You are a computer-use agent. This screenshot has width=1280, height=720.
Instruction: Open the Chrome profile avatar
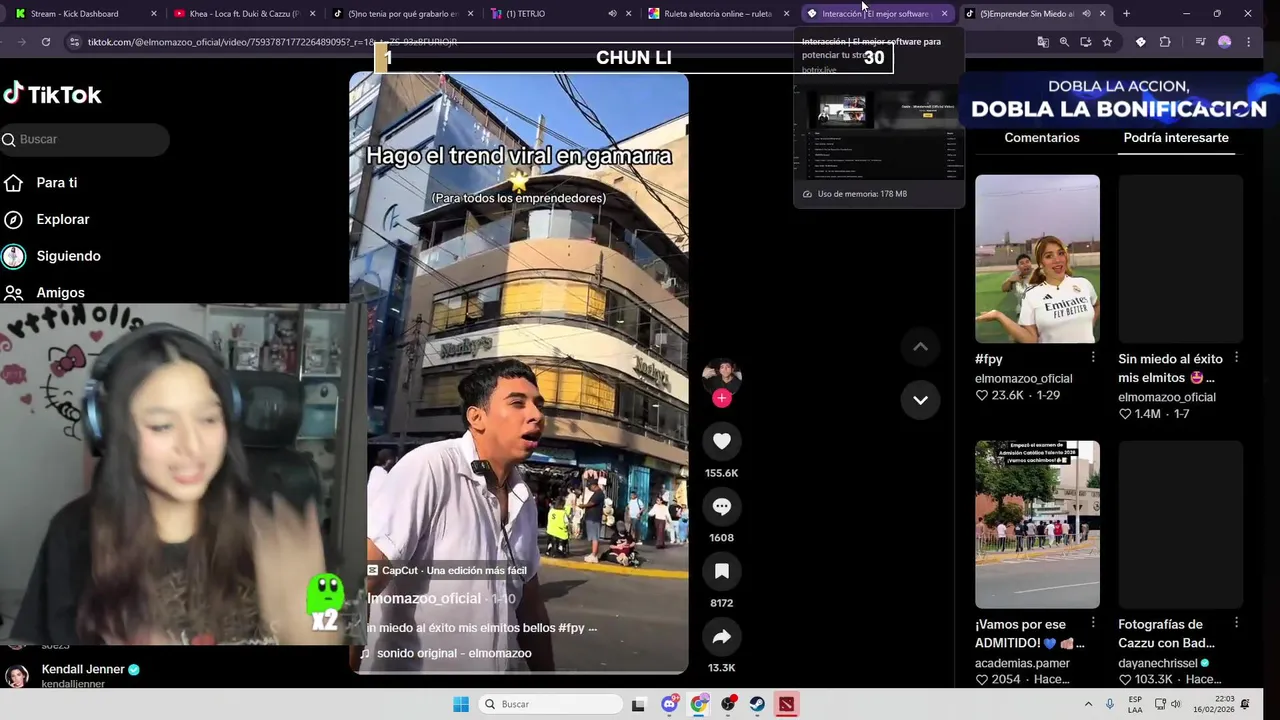[x=1224, y=42]
